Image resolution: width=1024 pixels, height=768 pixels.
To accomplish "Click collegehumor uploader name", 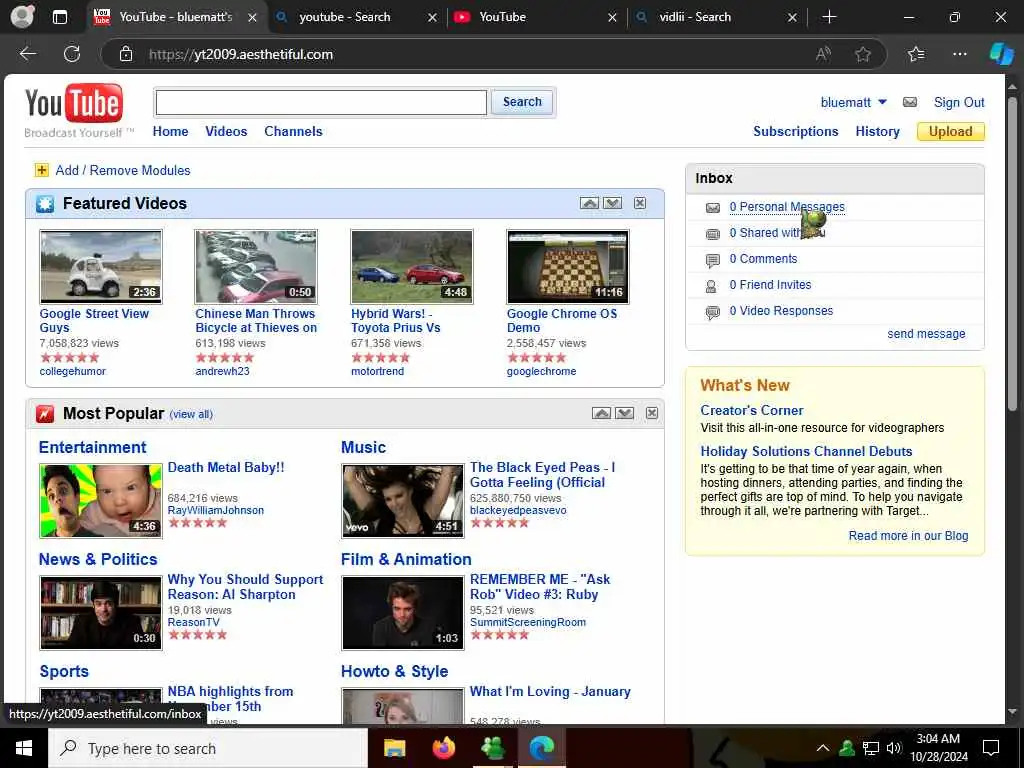I will click(x=72, y=371).
